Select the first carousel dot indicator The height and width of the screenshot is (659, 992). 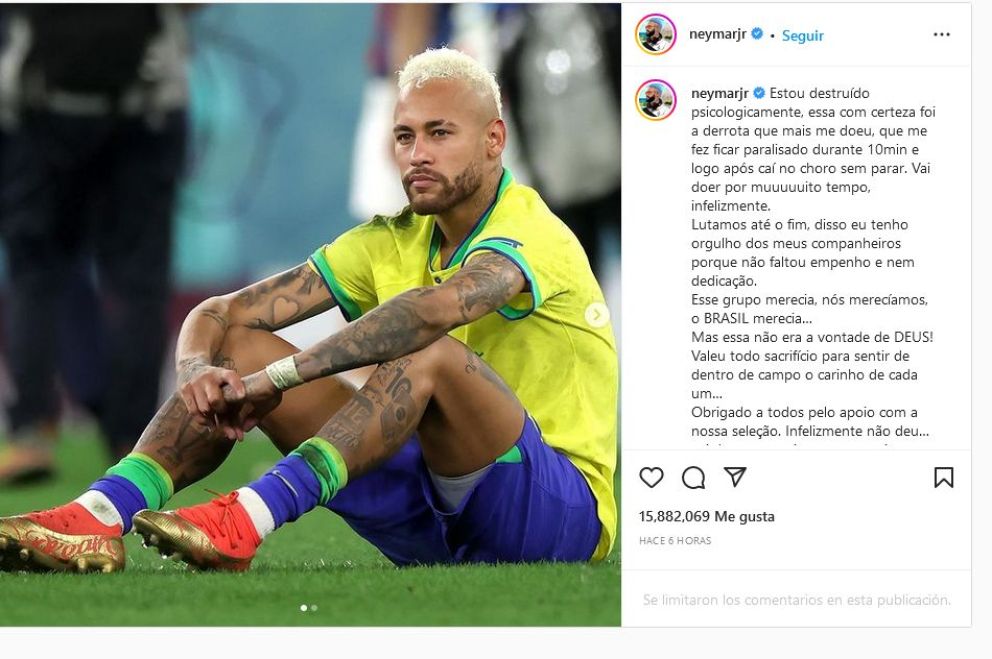(304, 607)
